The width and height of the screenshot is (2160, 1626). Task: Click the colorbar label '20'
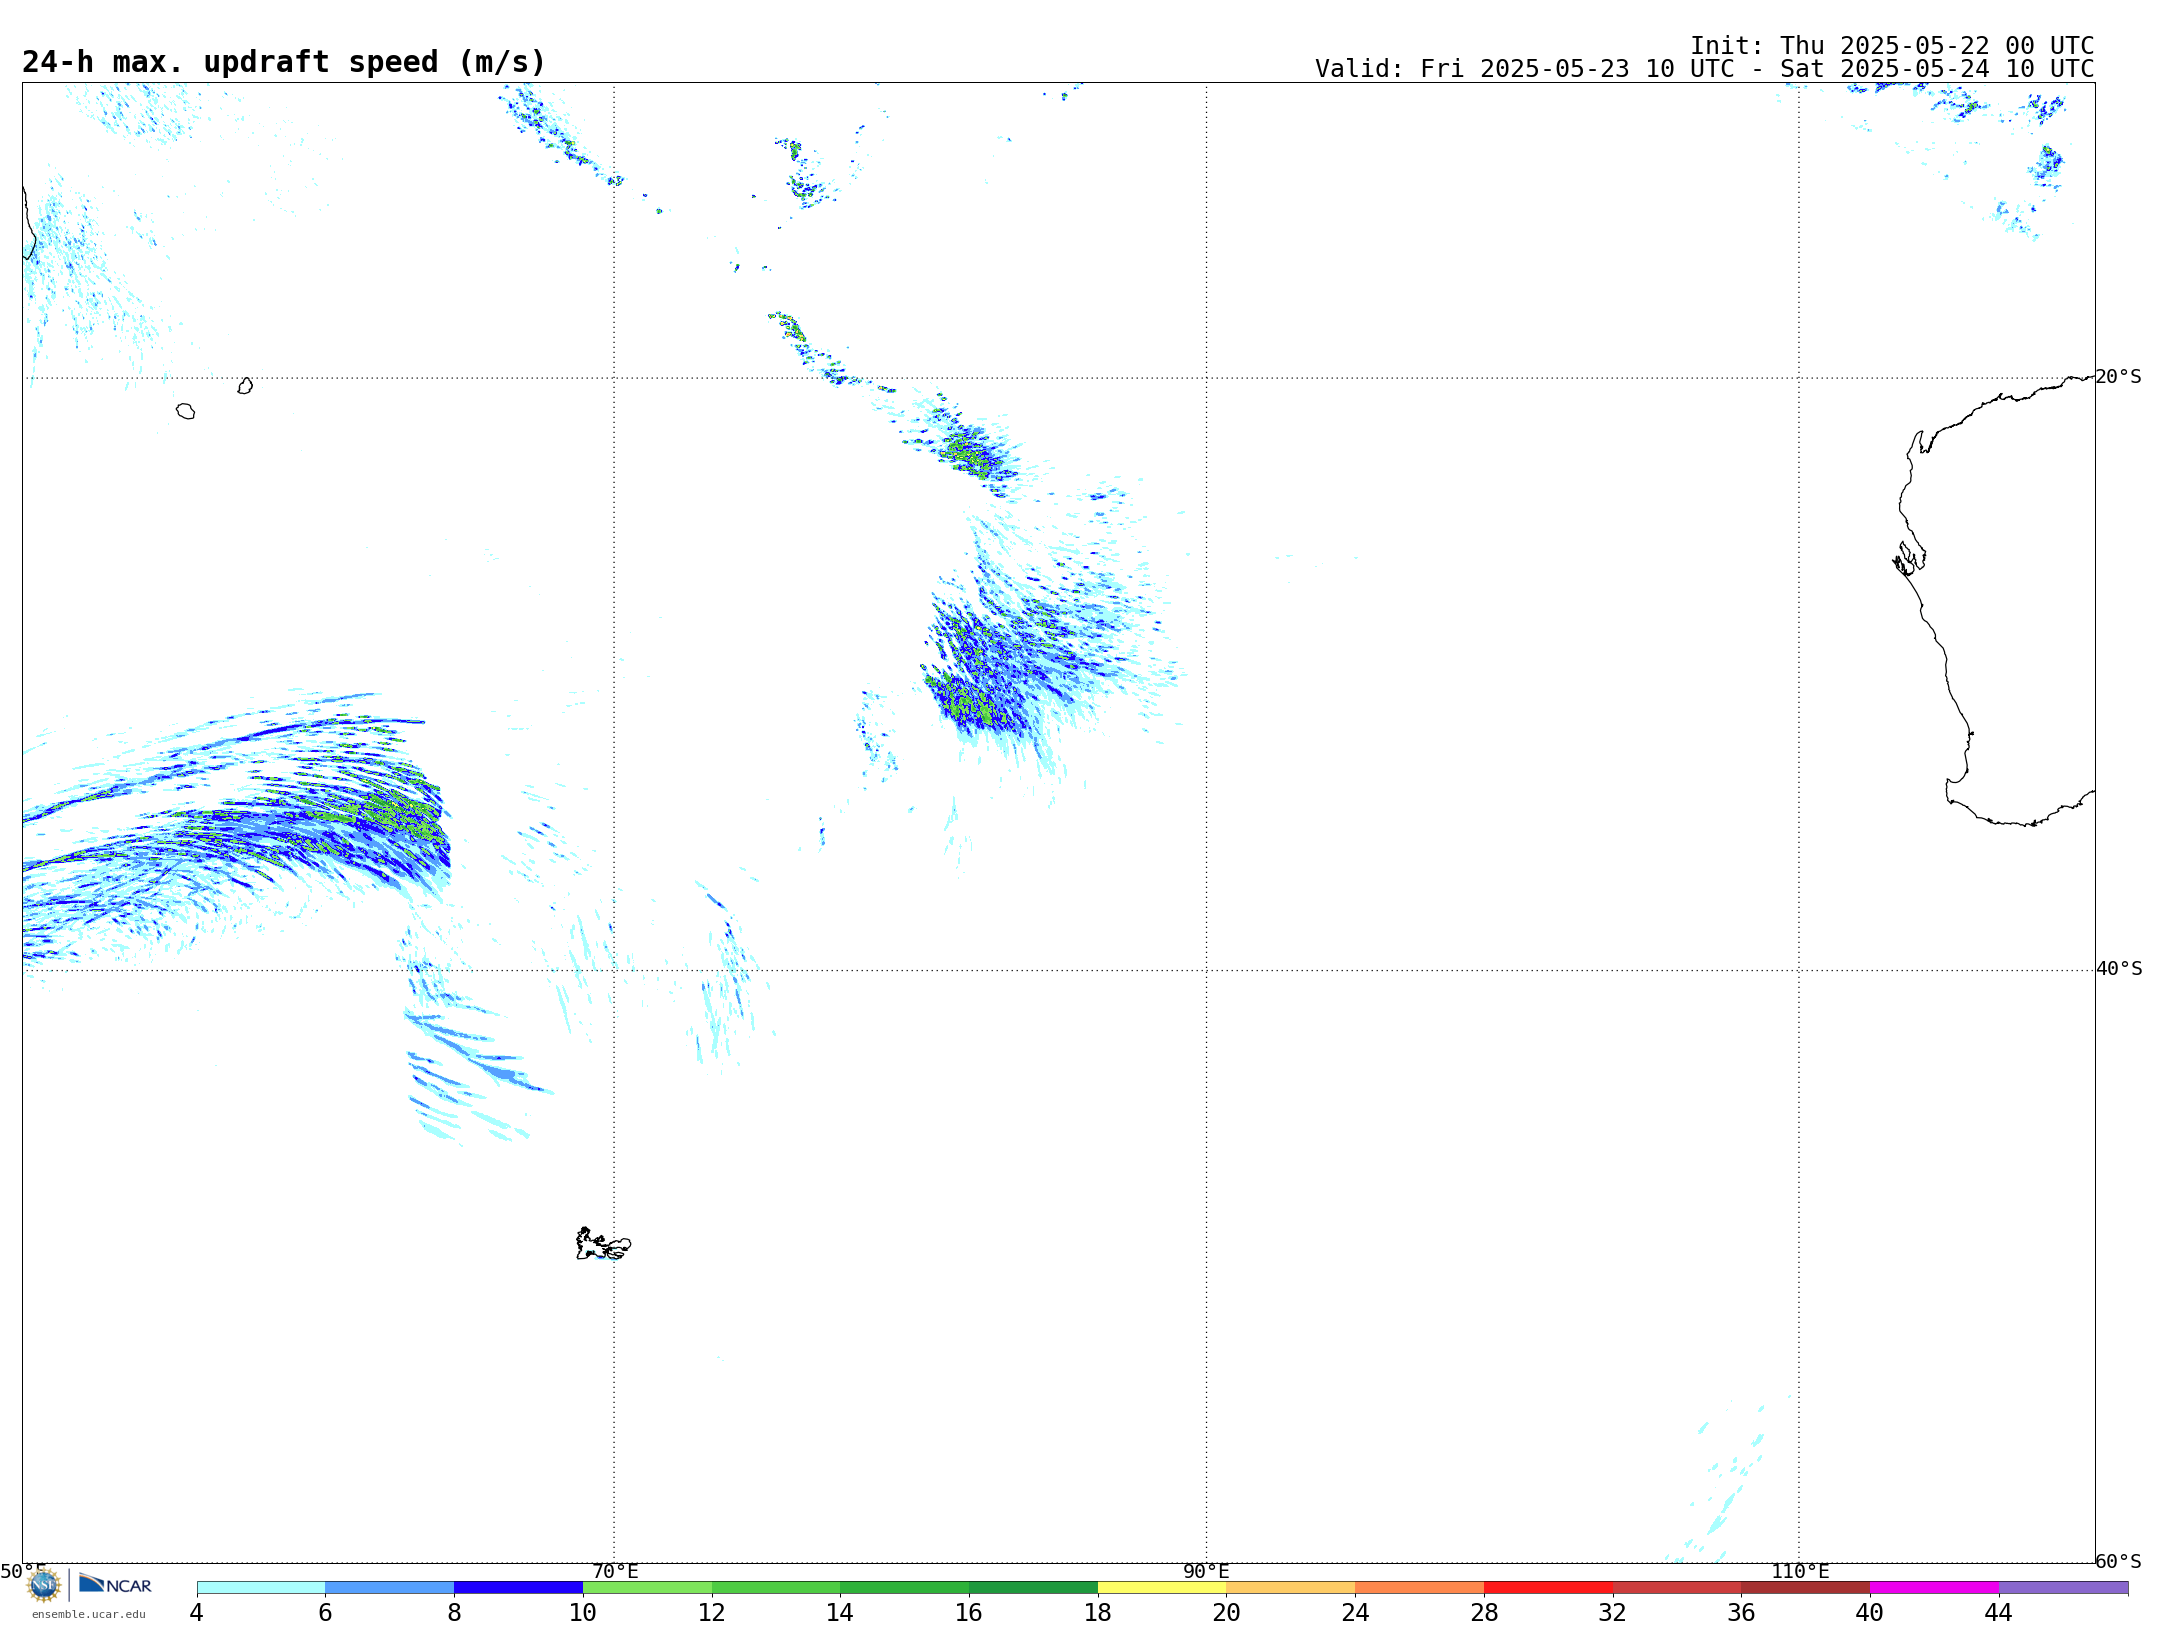1227,1613
